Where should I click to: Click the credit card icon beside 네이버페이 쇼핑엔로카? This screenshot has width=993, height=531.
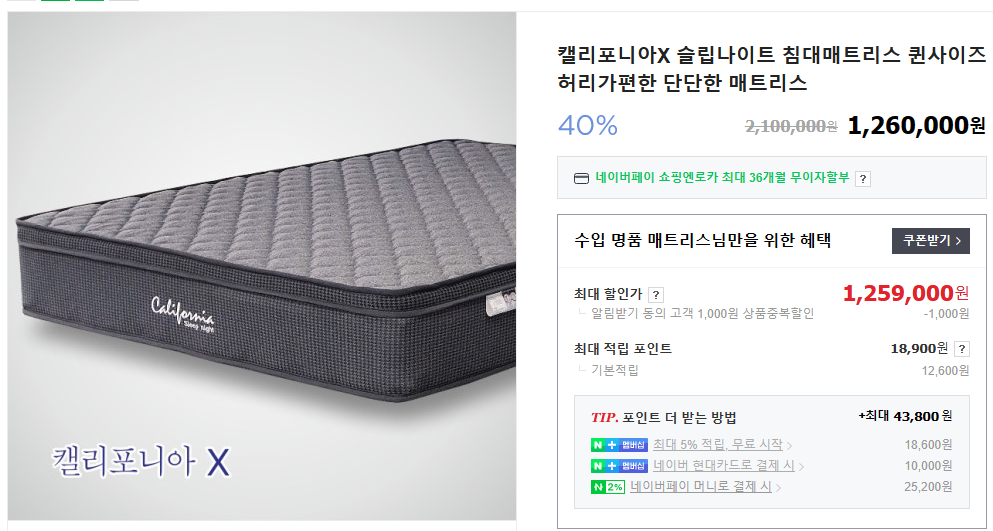(x=581, y=178)
